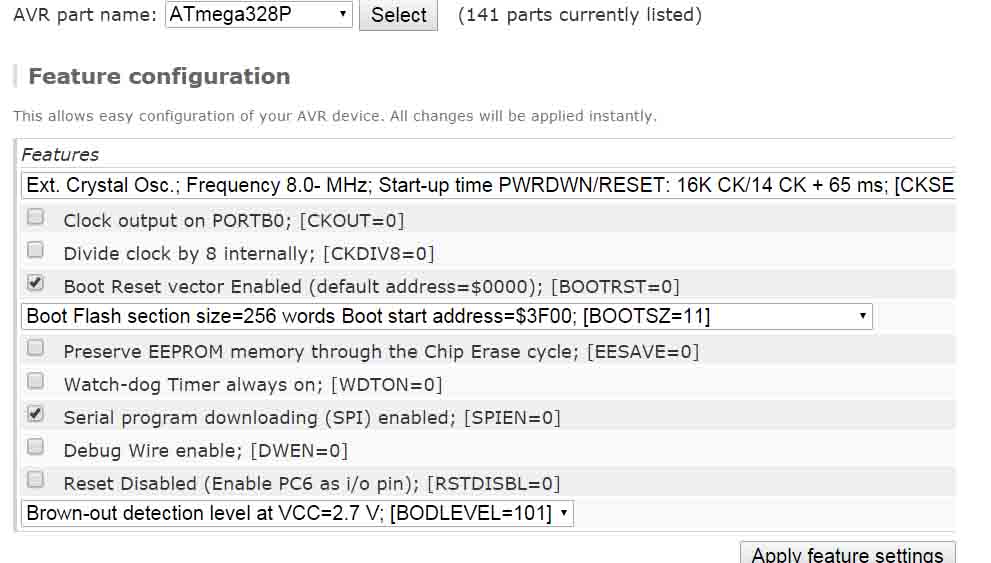Viewport: 991px width, 563px height.
Task: Open the AVR part name dropdown
Action: 258,15
